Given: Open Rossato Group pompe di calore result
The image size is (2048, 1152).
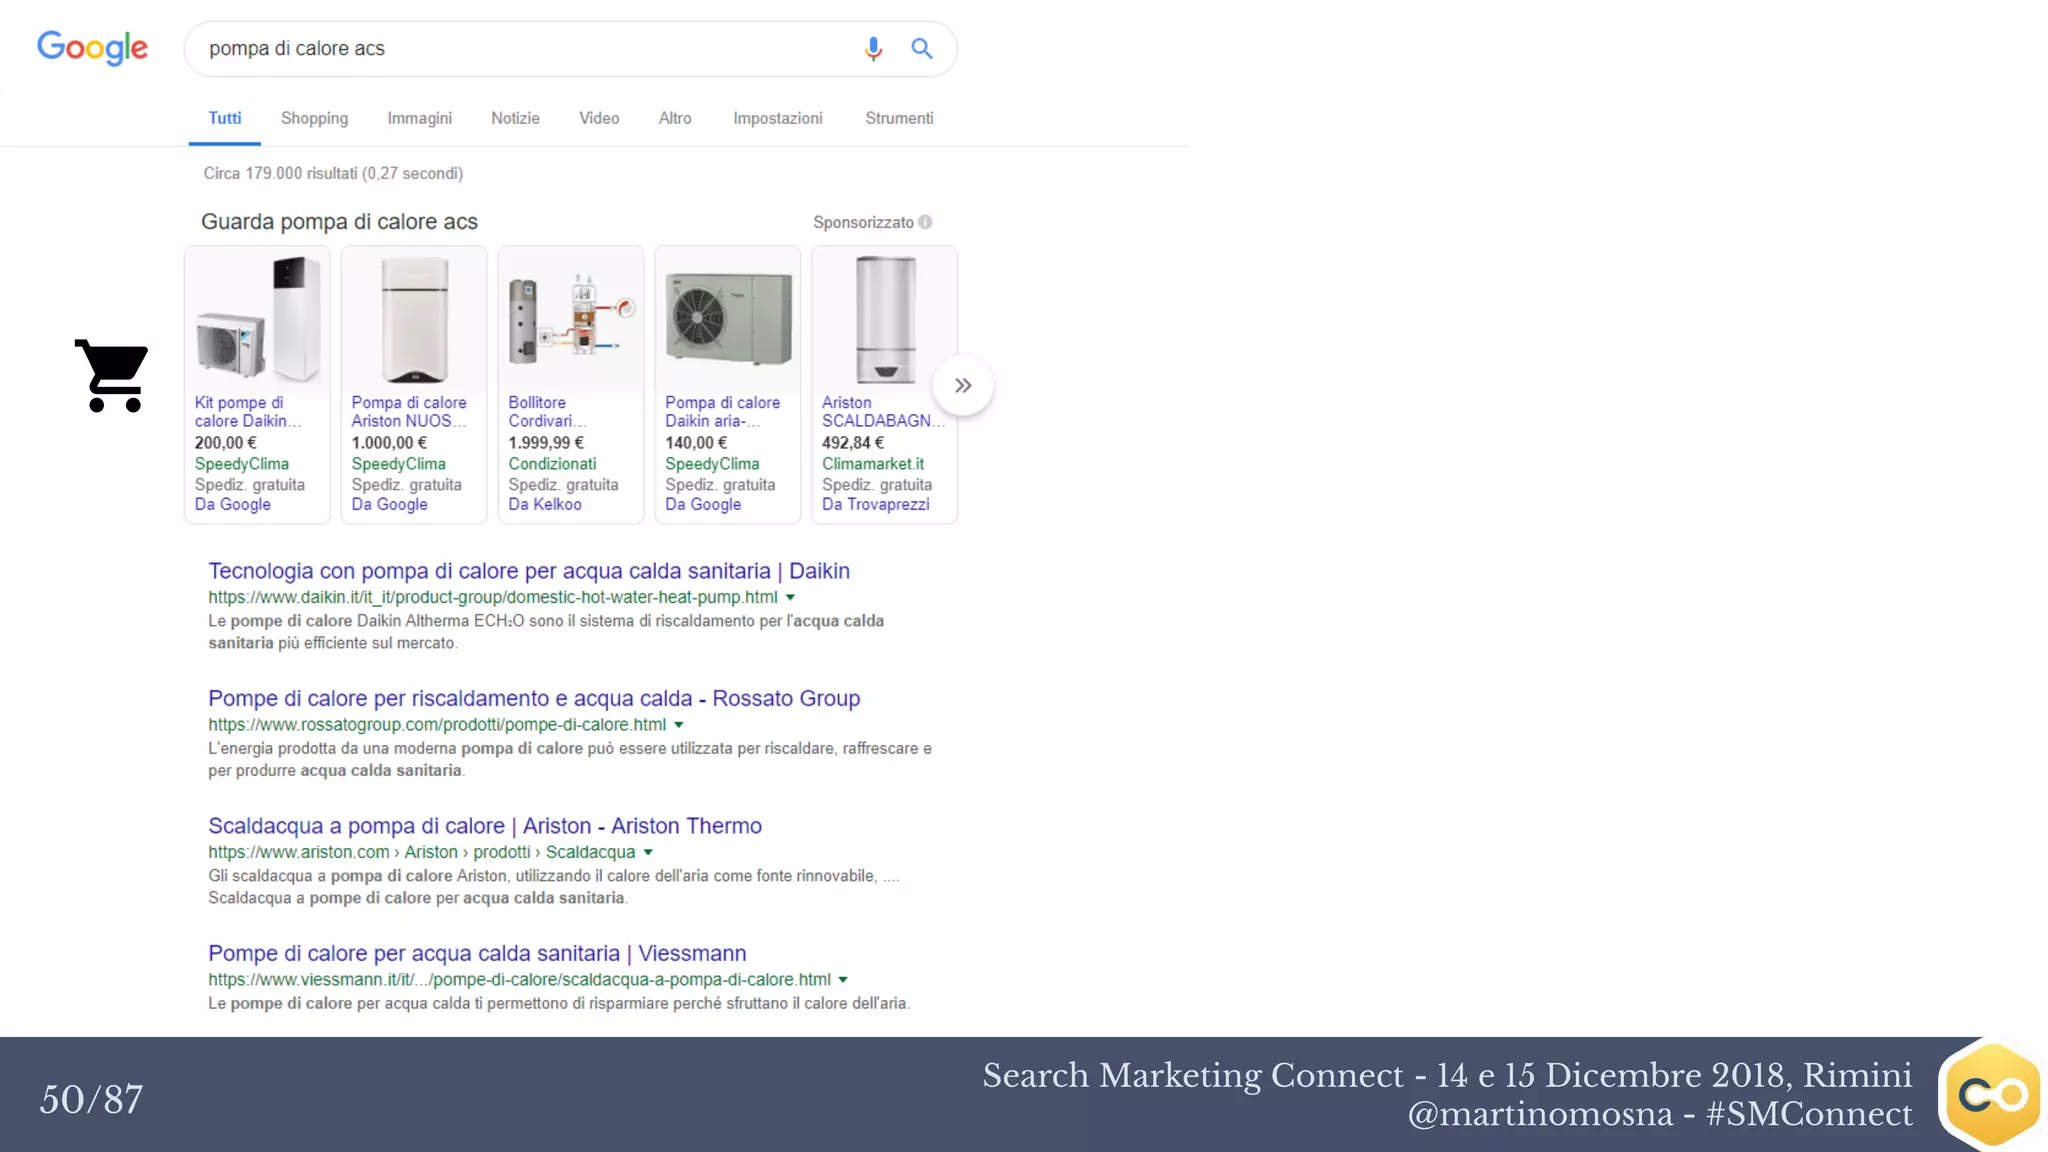Looking at the screenshot, I should [534, 698].
